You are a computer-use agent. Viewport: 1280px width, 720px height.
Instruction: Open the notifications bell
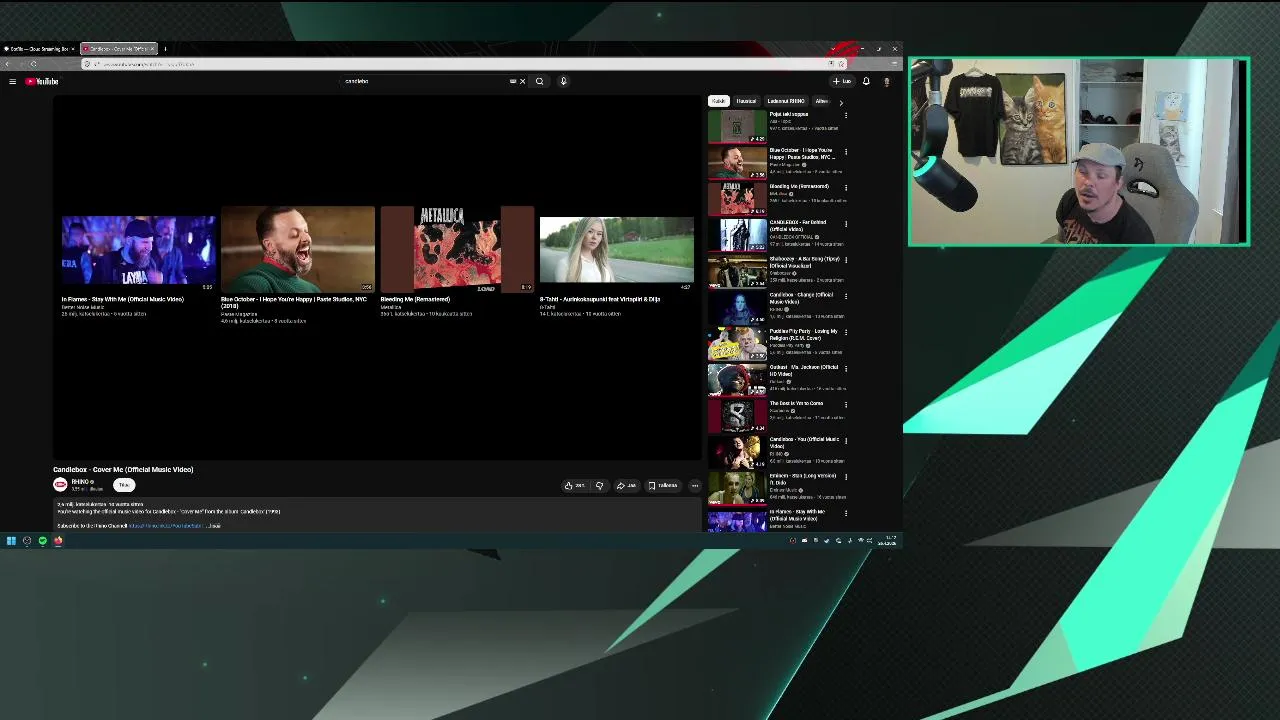[866, 81]
